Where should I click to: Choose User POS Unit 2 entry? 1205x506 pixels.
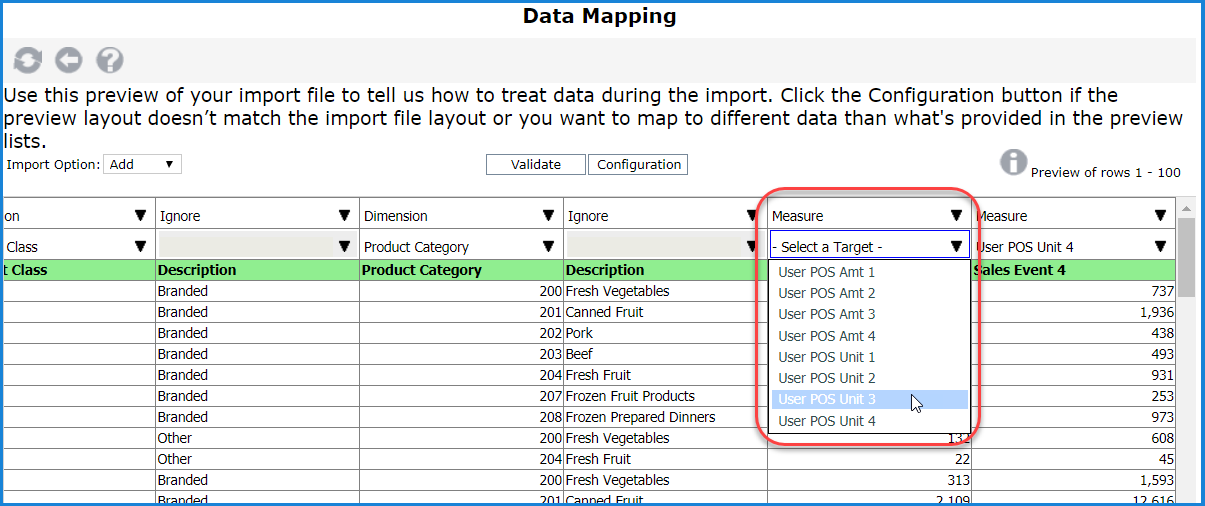826,378
